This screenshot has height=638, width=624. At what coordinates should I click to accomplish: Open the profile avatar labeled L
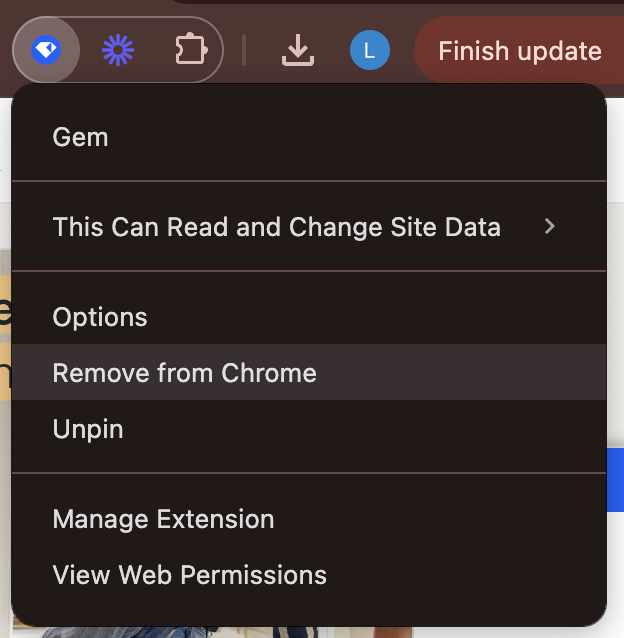point(370,50)
